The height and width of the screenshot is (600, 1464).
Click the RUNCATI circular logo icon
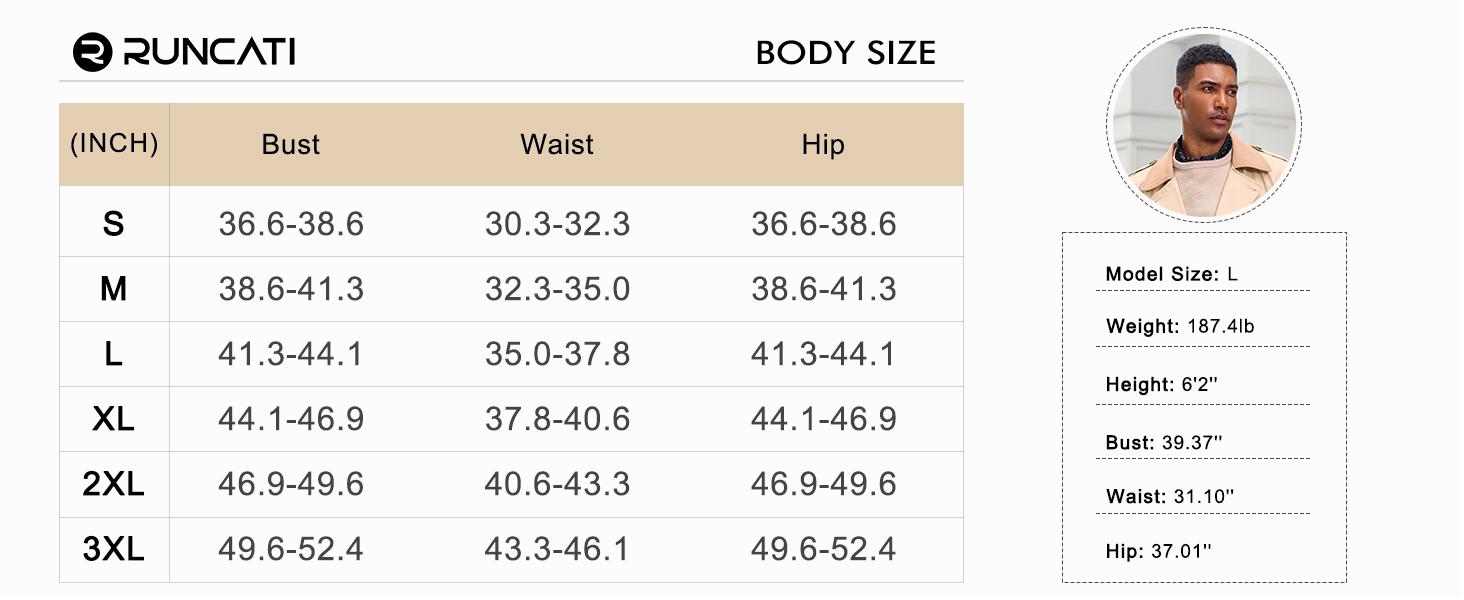coord(92,52)
